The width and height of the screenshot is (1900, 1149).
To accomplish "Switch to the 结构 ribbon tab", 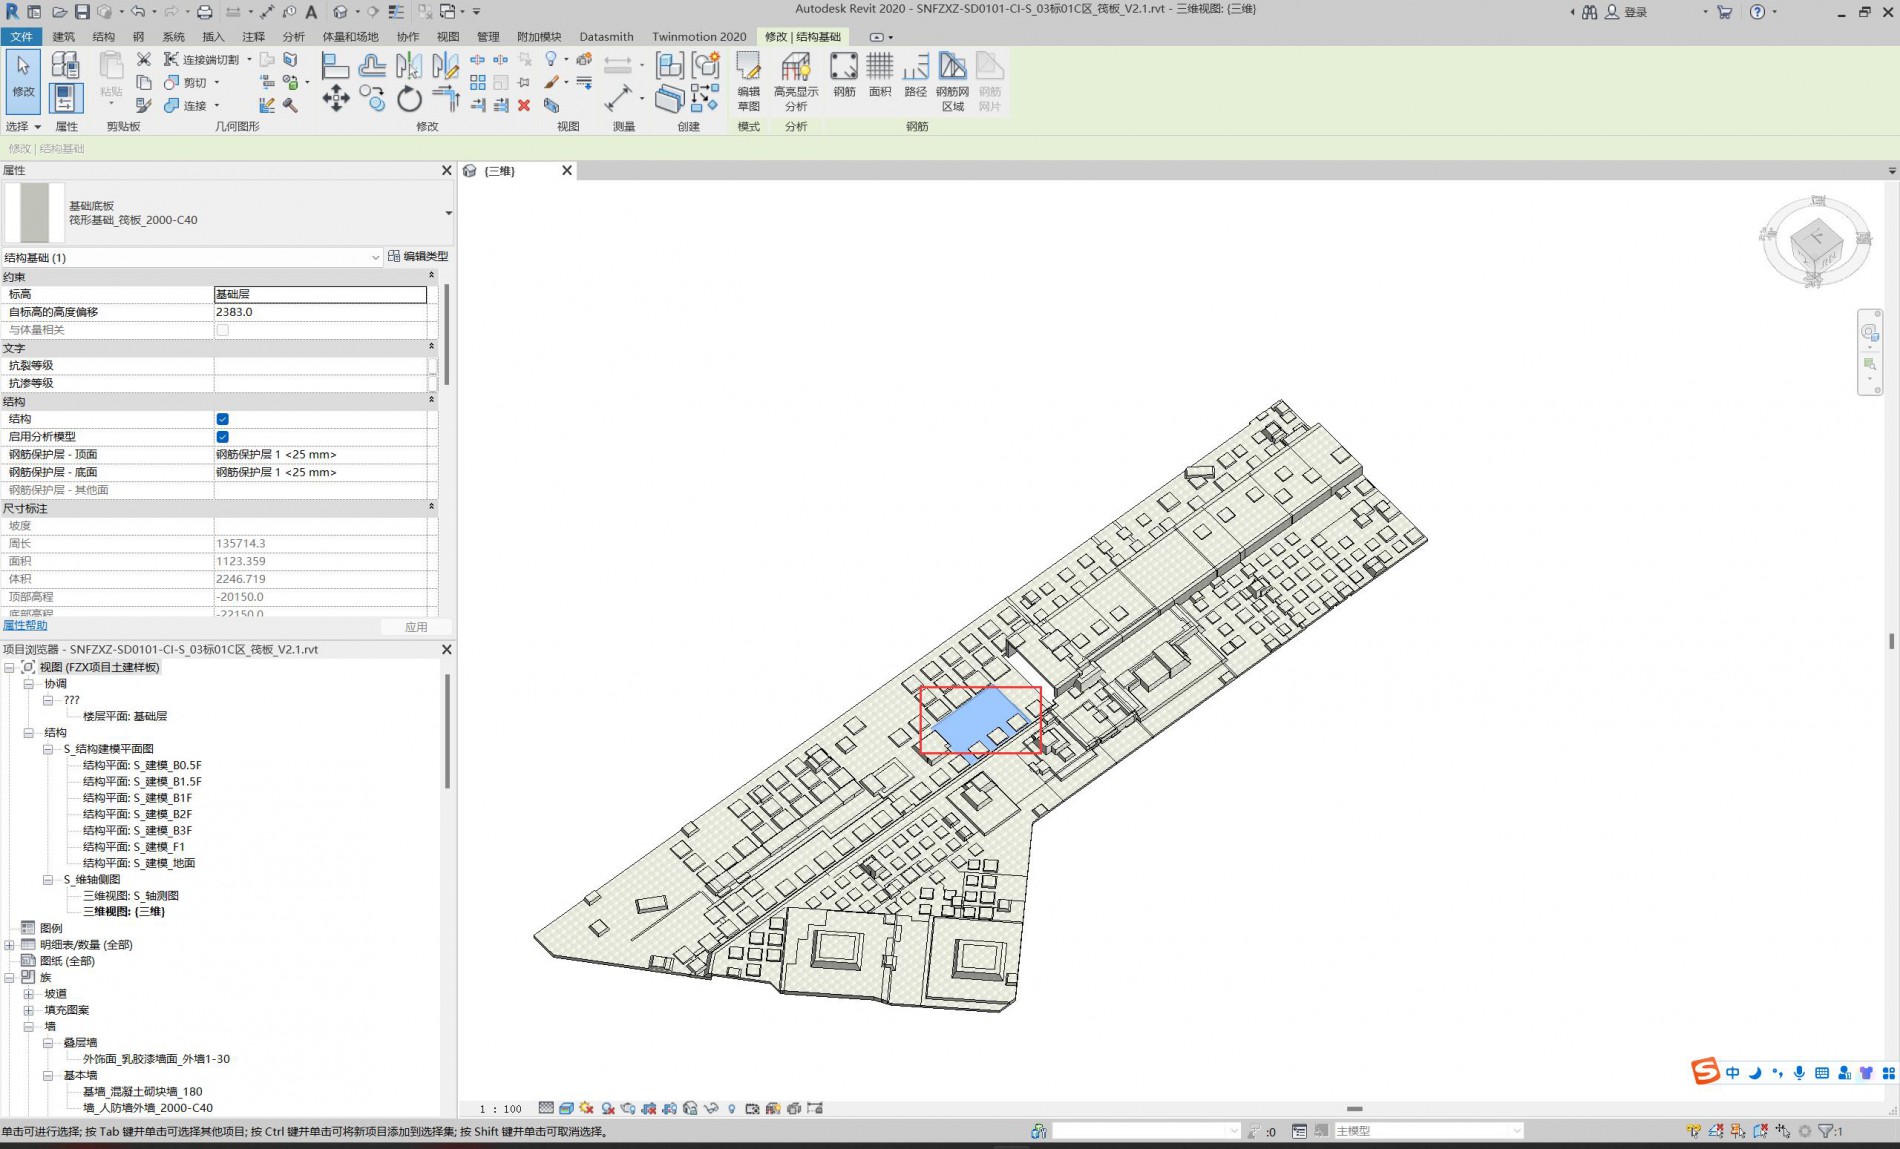I will tap(103, 37).
